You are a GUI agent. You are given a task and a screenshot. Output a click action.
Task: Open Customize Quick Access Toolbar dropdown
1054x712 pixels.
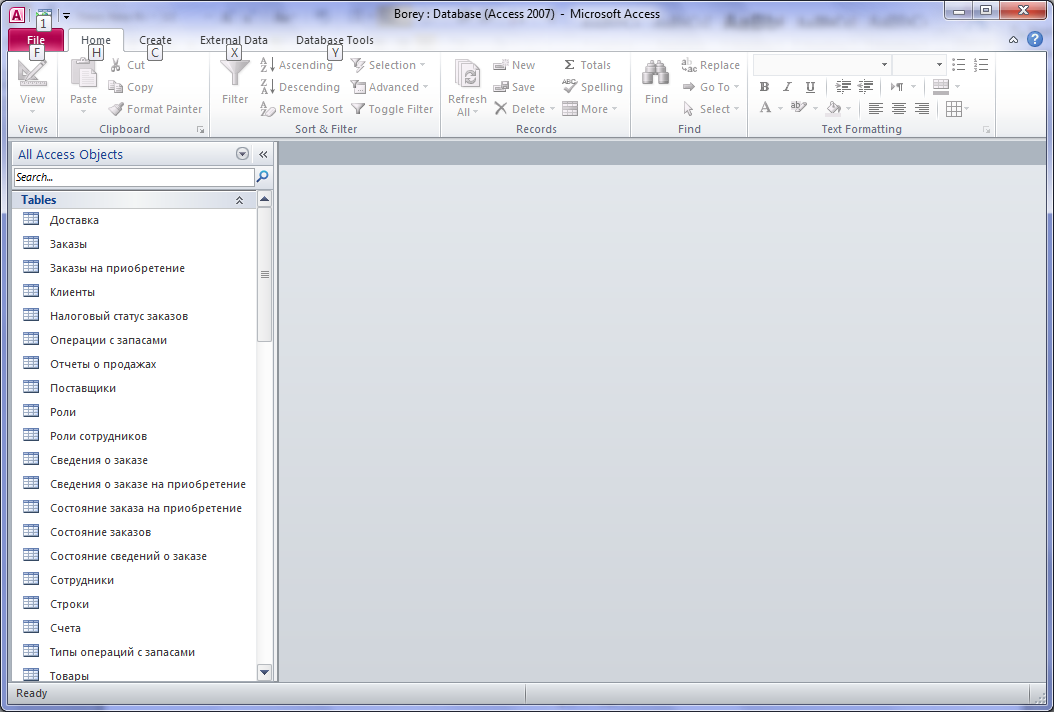click(66, 15)
